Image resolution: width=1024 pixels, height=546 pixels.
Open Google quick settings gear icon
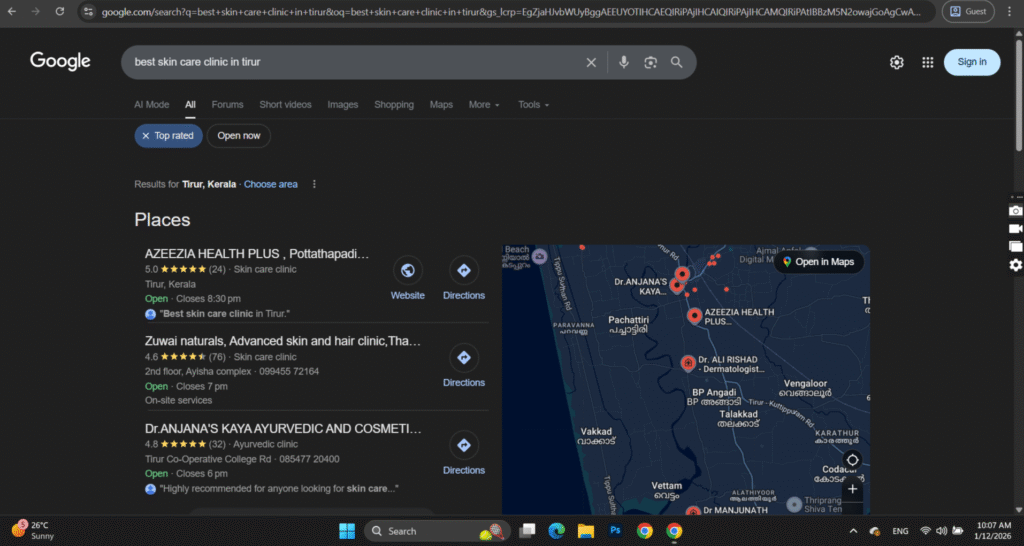897,62
